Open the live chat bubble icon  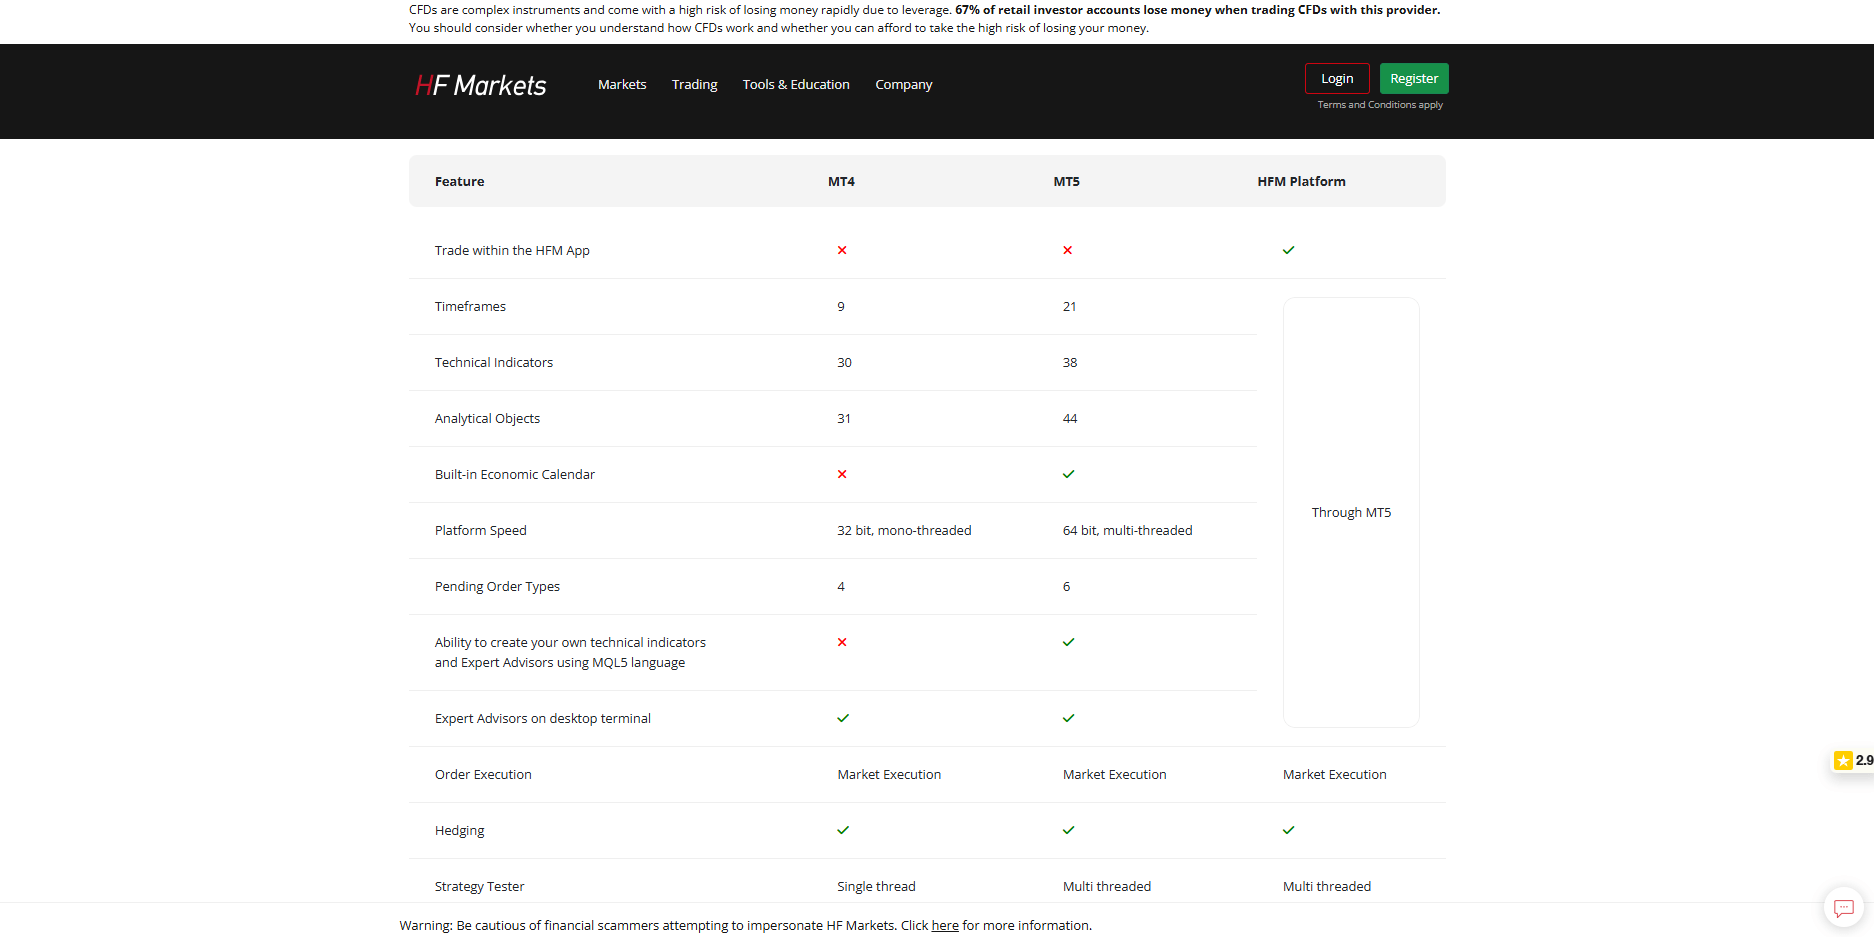point(1844,908)
